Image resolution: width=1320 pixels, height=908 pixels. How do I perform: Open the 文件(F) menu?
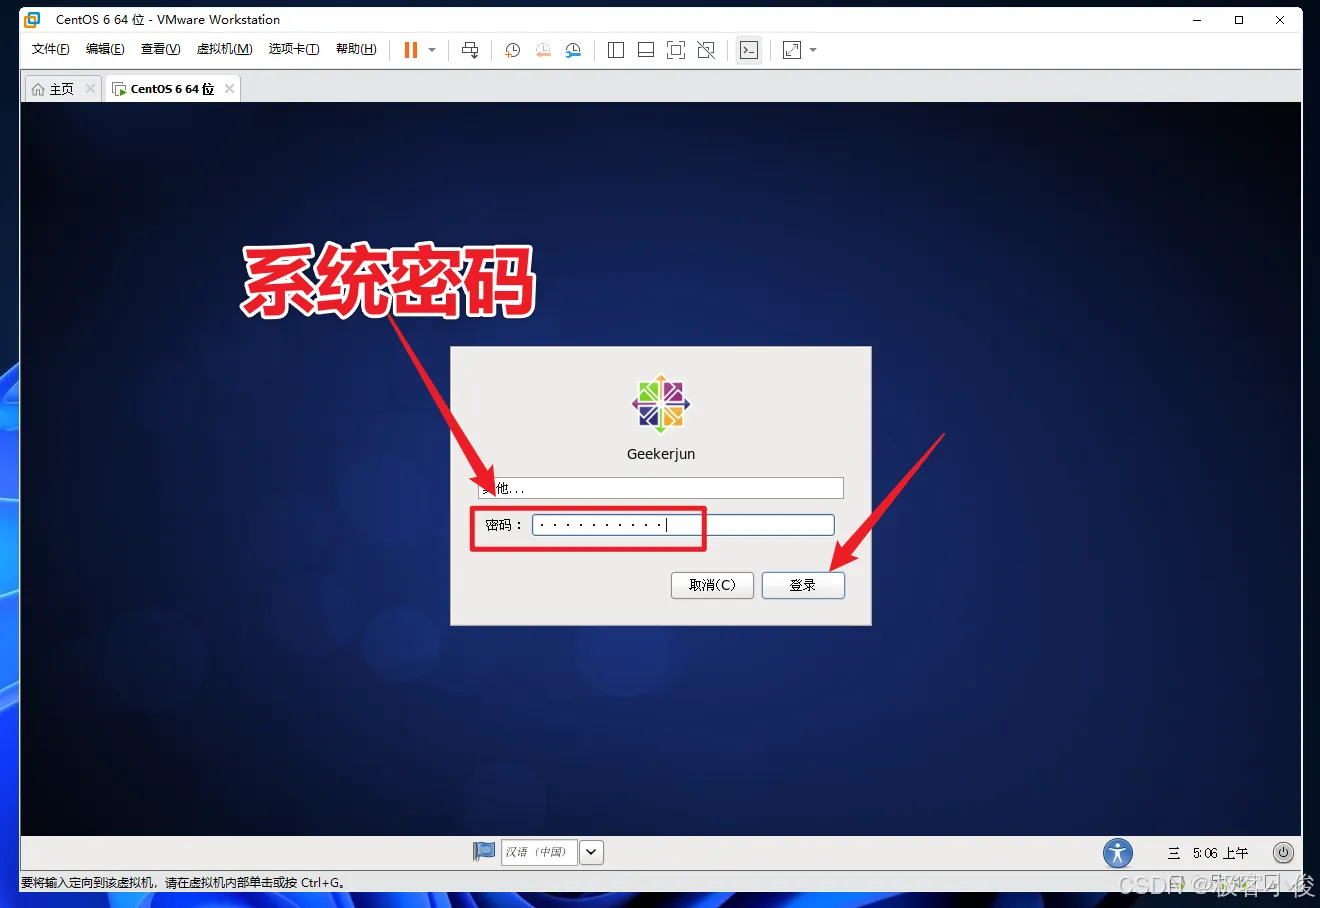[x=51, y=49]
